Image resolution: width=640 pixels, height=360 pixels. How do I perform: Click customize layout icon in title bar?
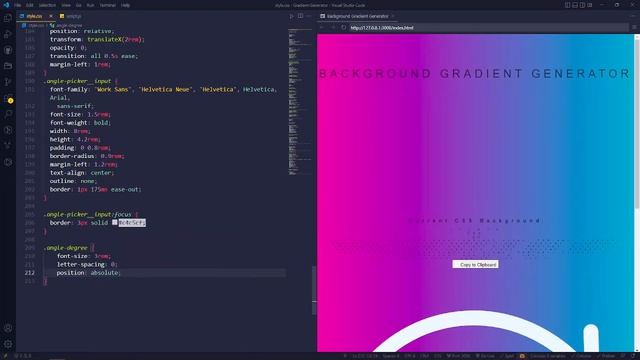point(589,5)
